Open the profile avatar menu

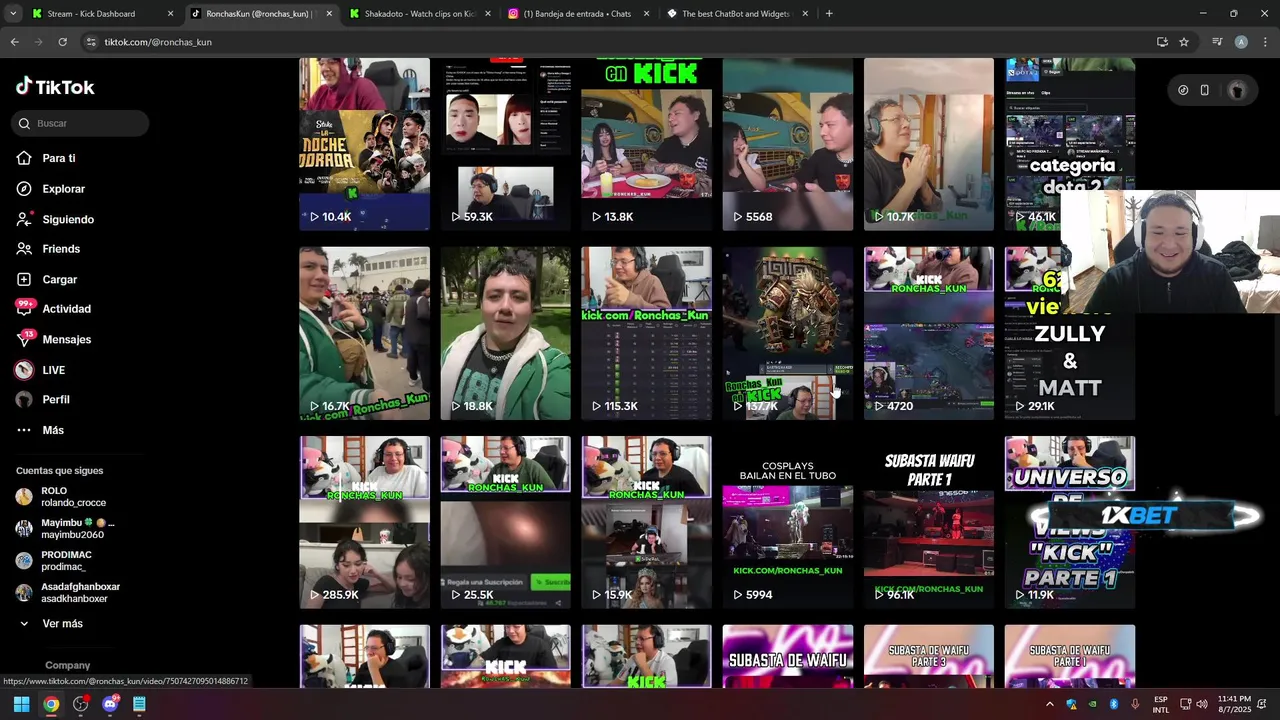tap(1237, 90)
